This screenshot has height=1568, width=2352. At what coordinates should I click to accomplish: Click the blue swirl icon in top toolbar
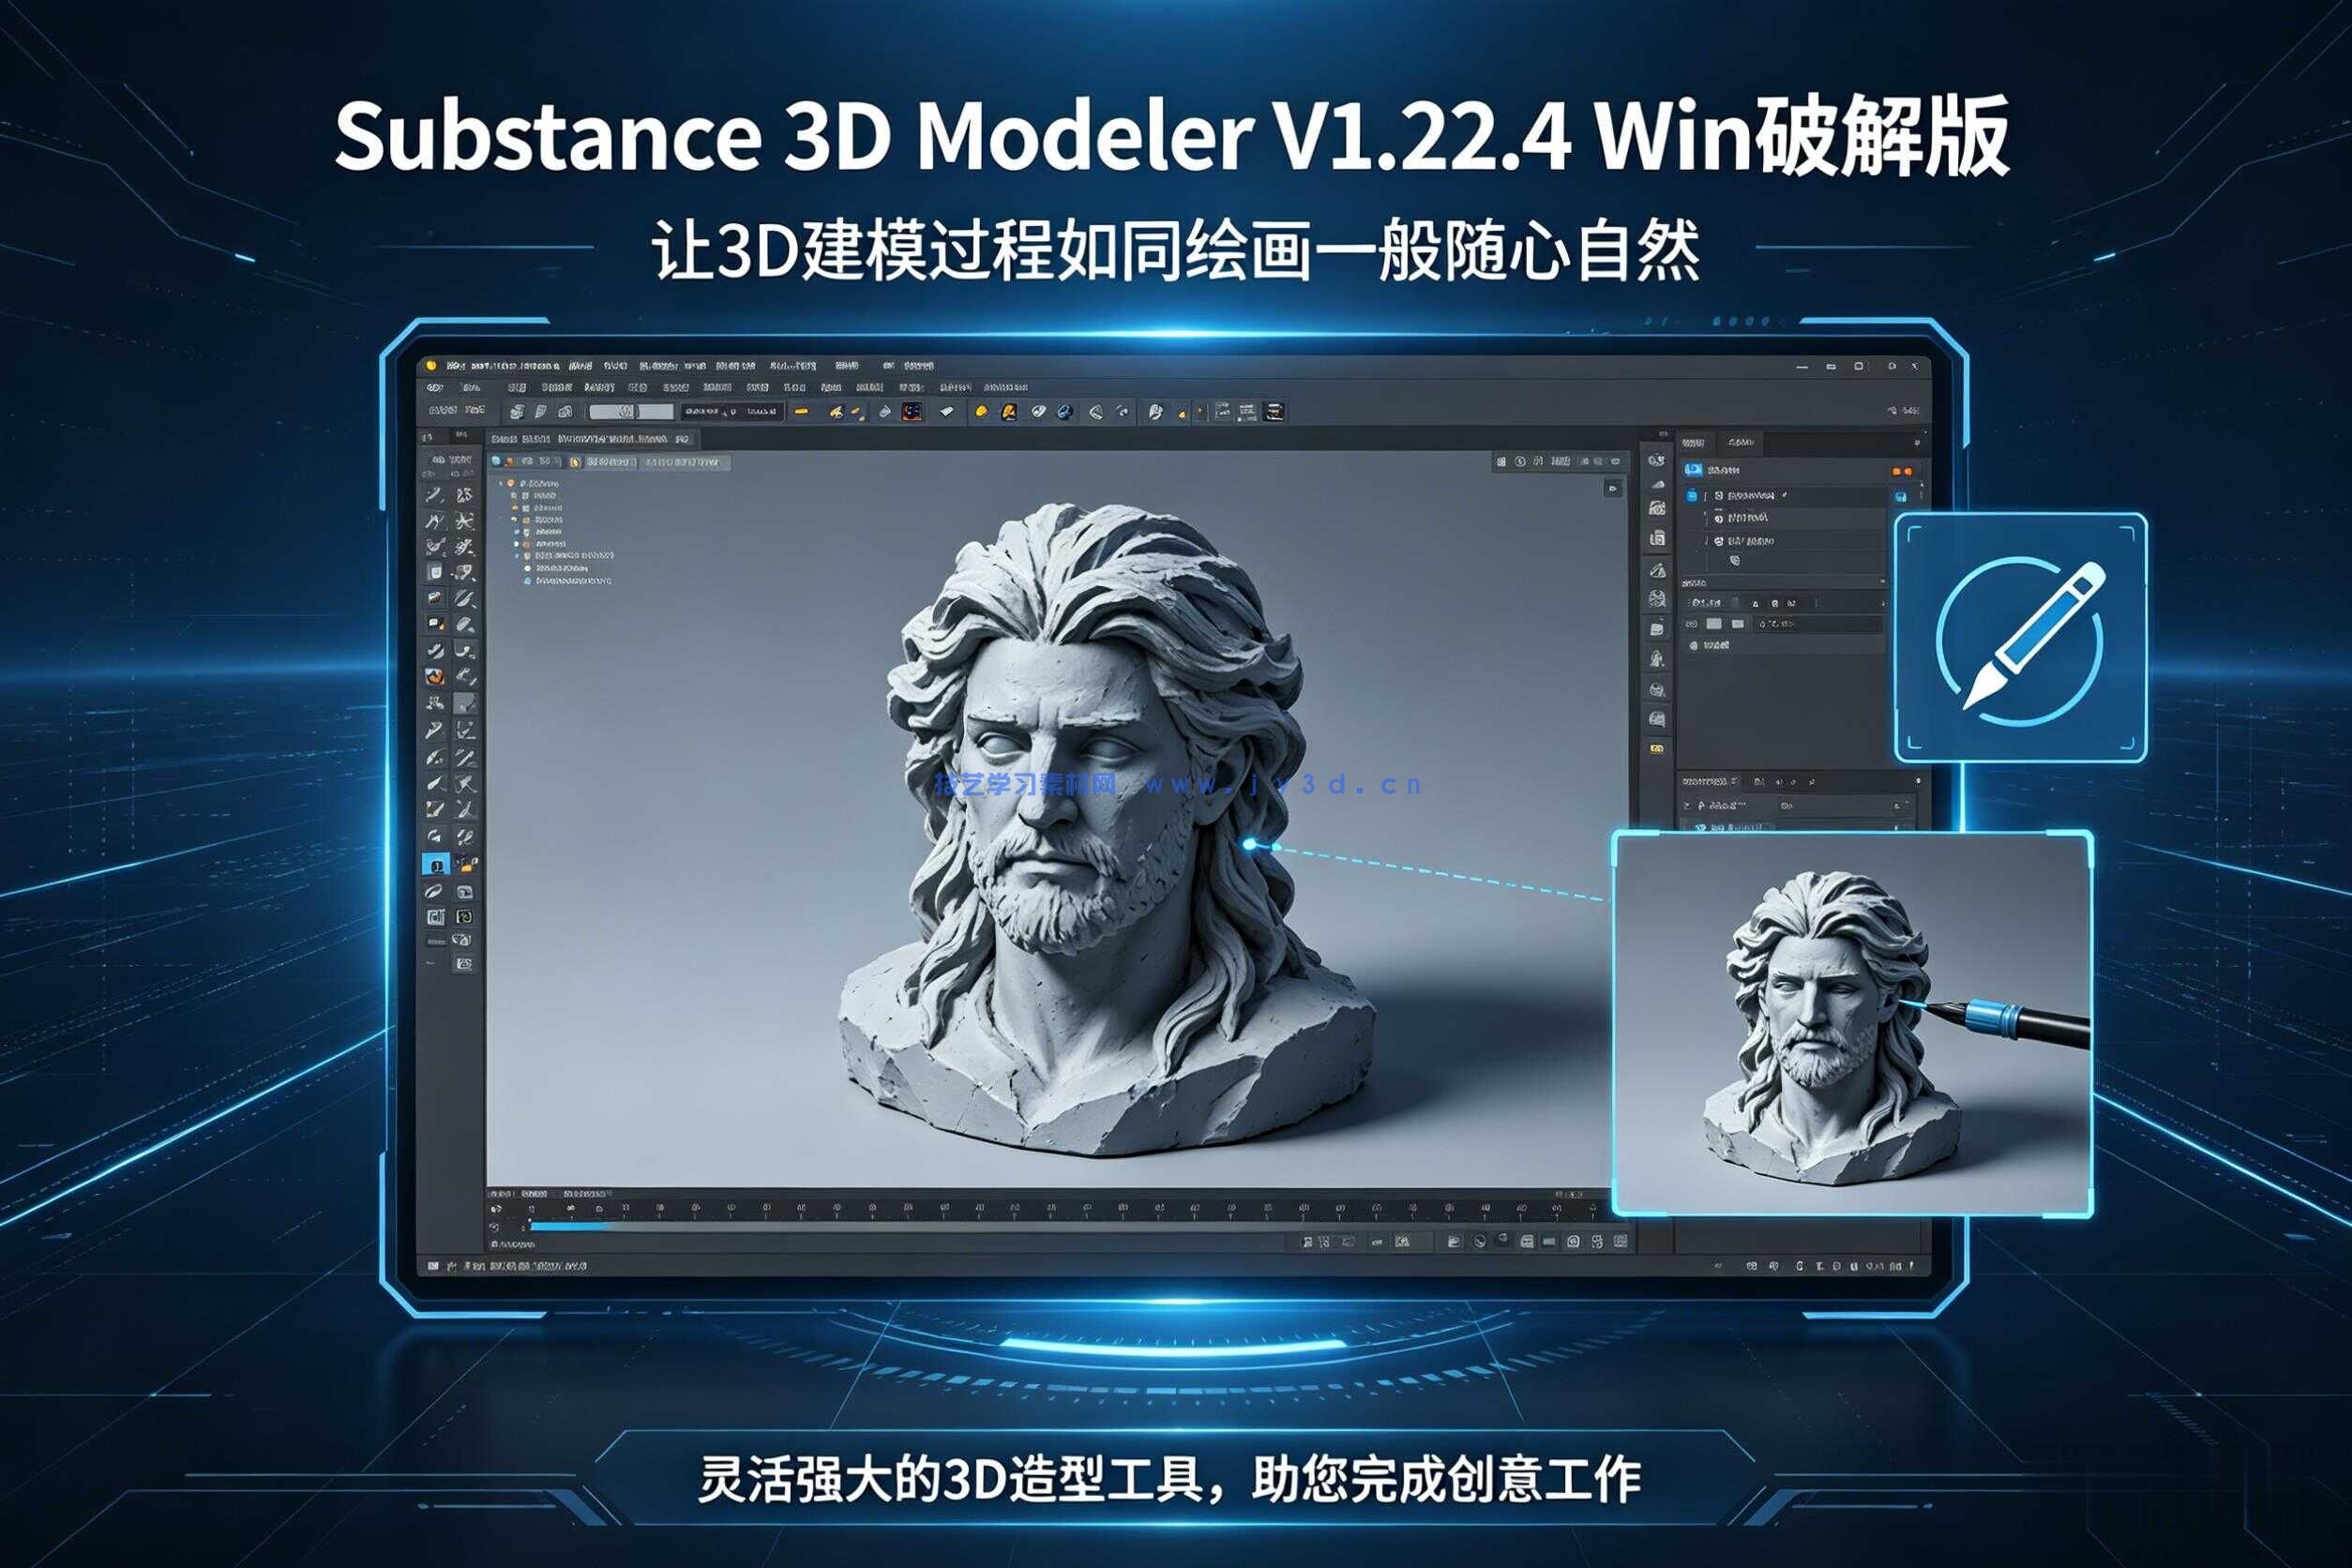click(x=1065, y=411)
